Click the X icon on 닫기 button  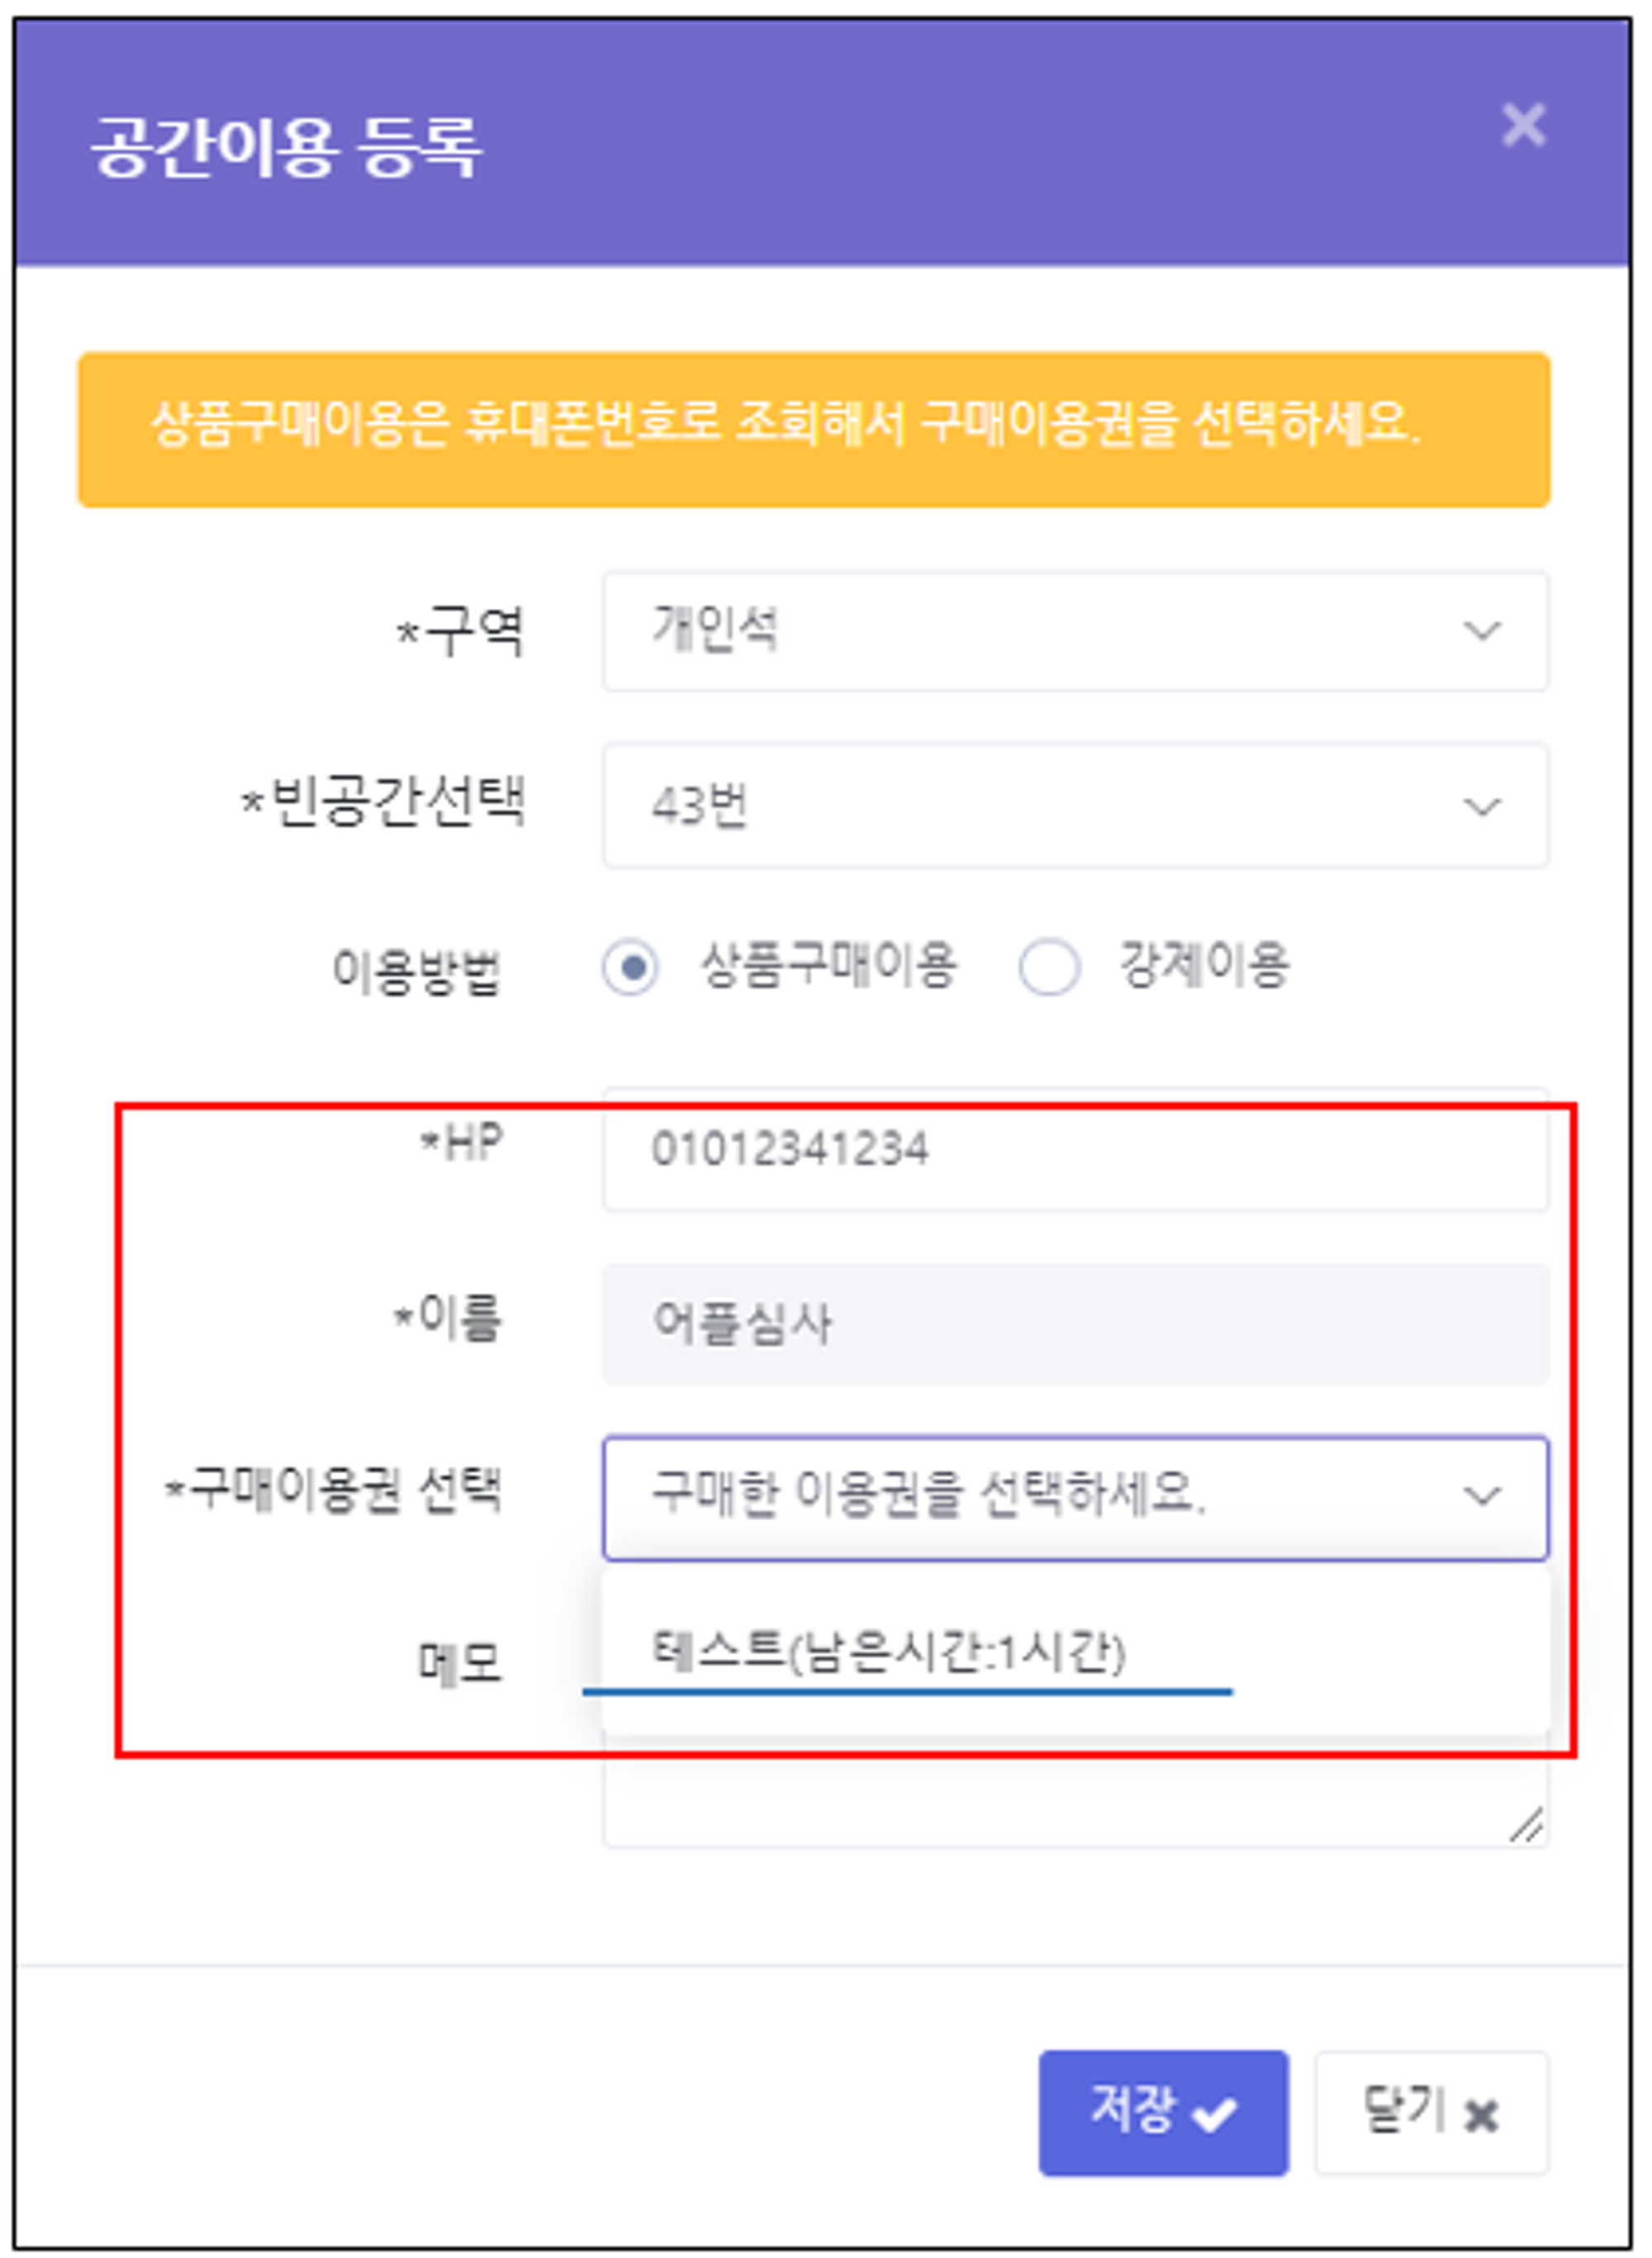pos(1481,2115)
